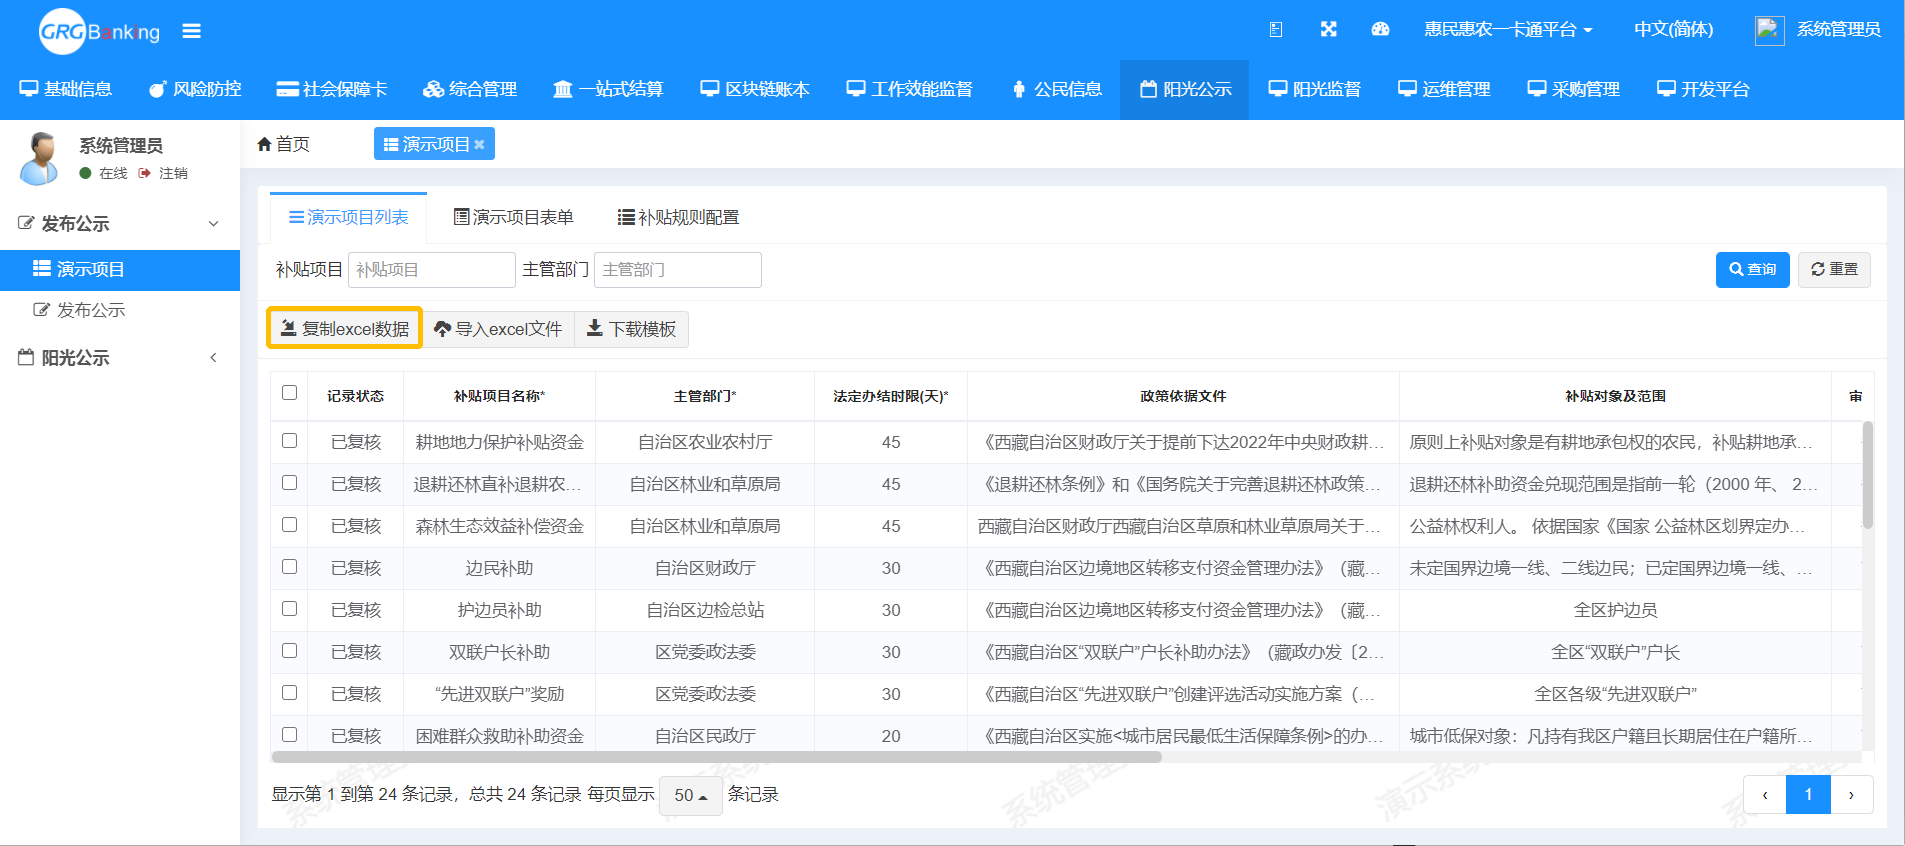This screenshot has height=846, width=1905.
Task: Check the row for 双联户长补助
Action: 289,651
